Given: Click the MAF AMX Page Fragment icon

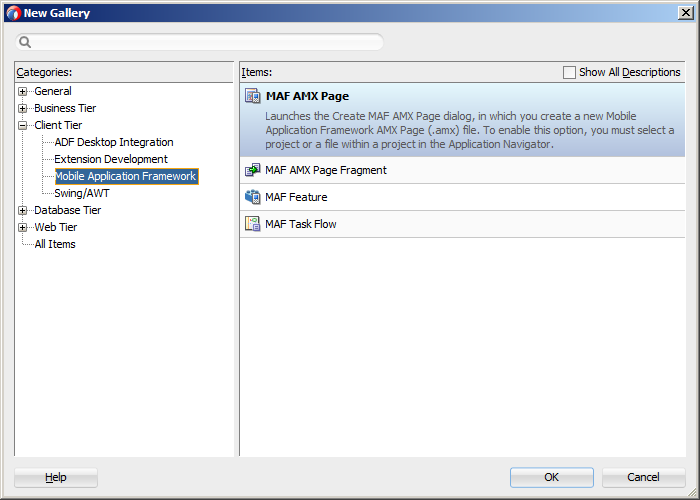Looking at the screenshot, I should (x=253, y=170).
